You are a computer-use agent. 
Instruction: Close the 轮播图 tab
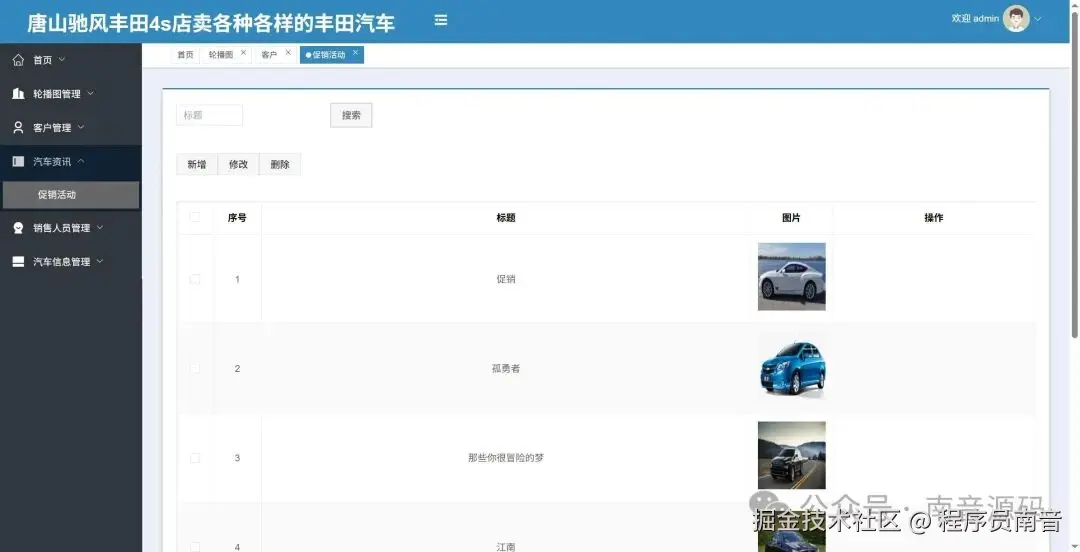[243, 52]
